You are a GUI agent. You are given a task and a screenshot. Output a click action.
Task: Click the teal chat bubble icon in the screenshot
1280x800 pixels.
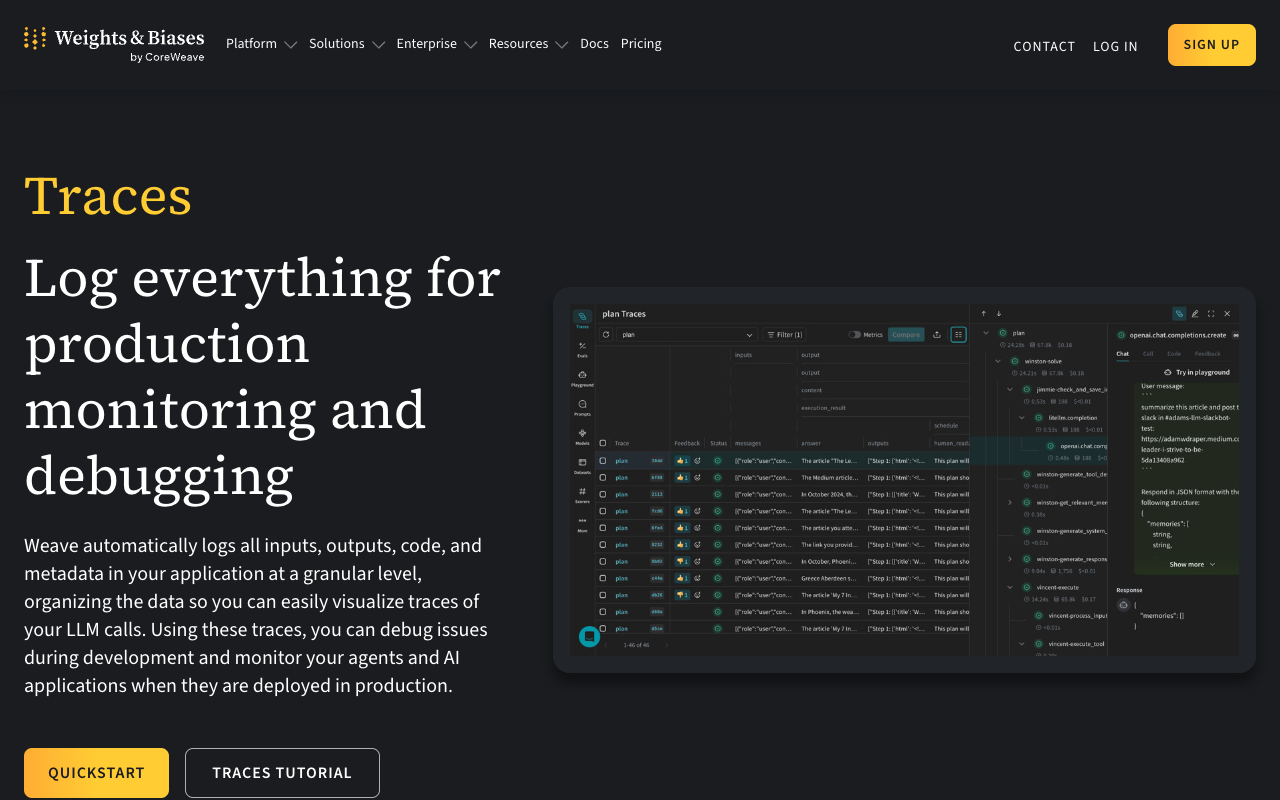pyautogui.click(x=589, y=636)
